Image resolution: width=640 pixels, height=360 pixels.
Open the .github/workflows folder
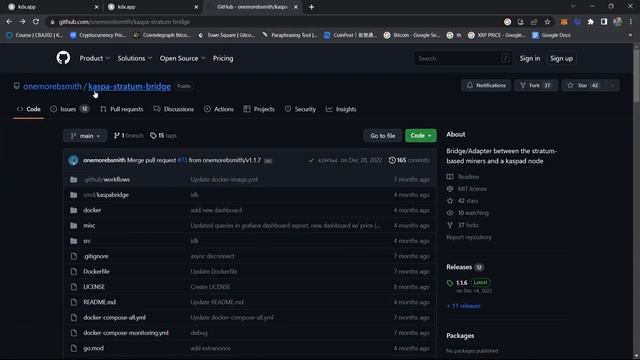[x=107, y=180]
